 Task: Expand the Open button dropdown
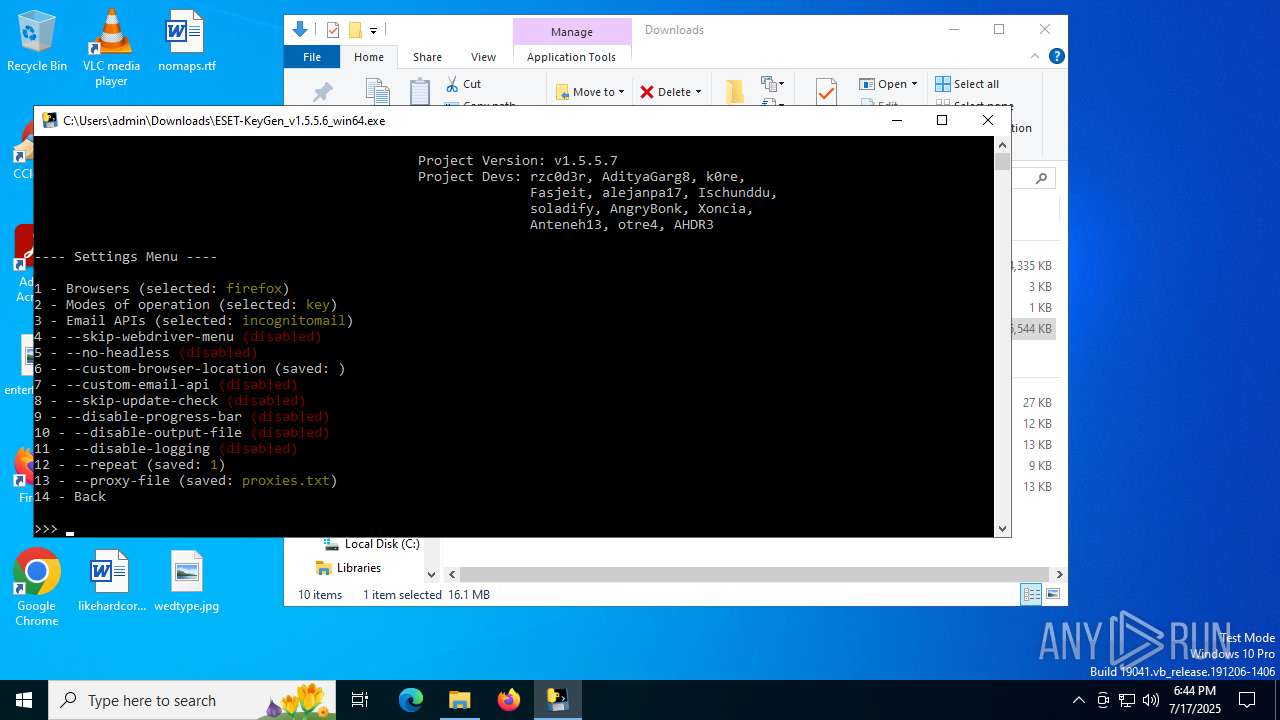(914, 84)
